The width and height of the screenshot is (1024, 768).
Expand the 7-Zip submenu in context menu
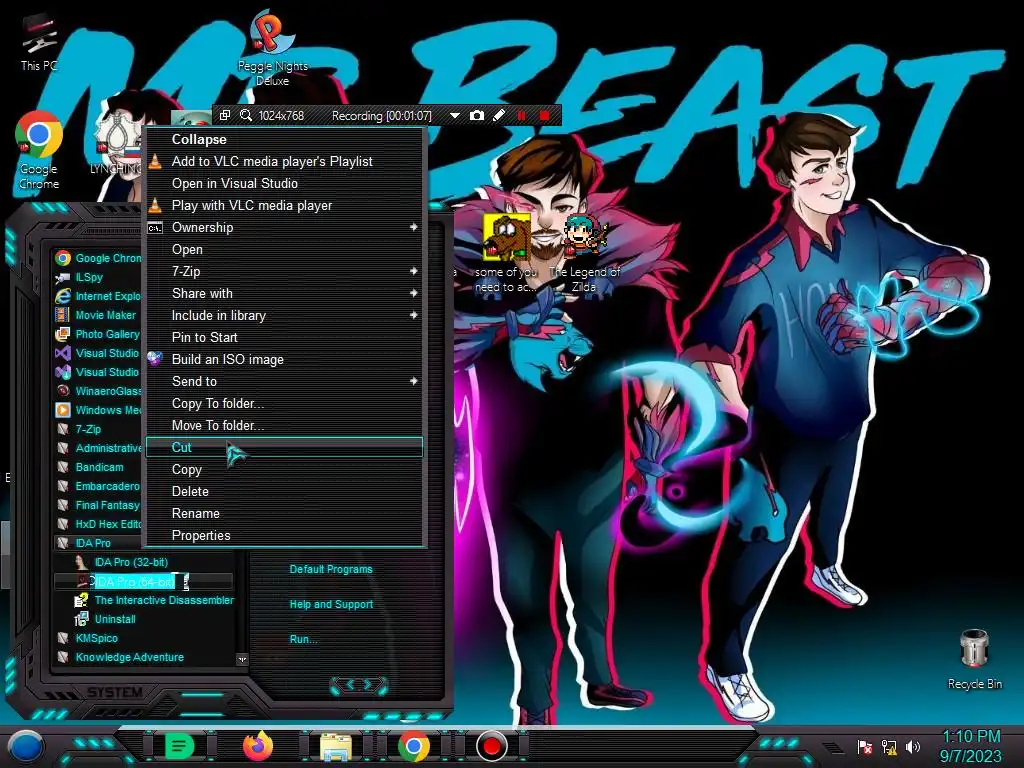click(x=285, y=271)
